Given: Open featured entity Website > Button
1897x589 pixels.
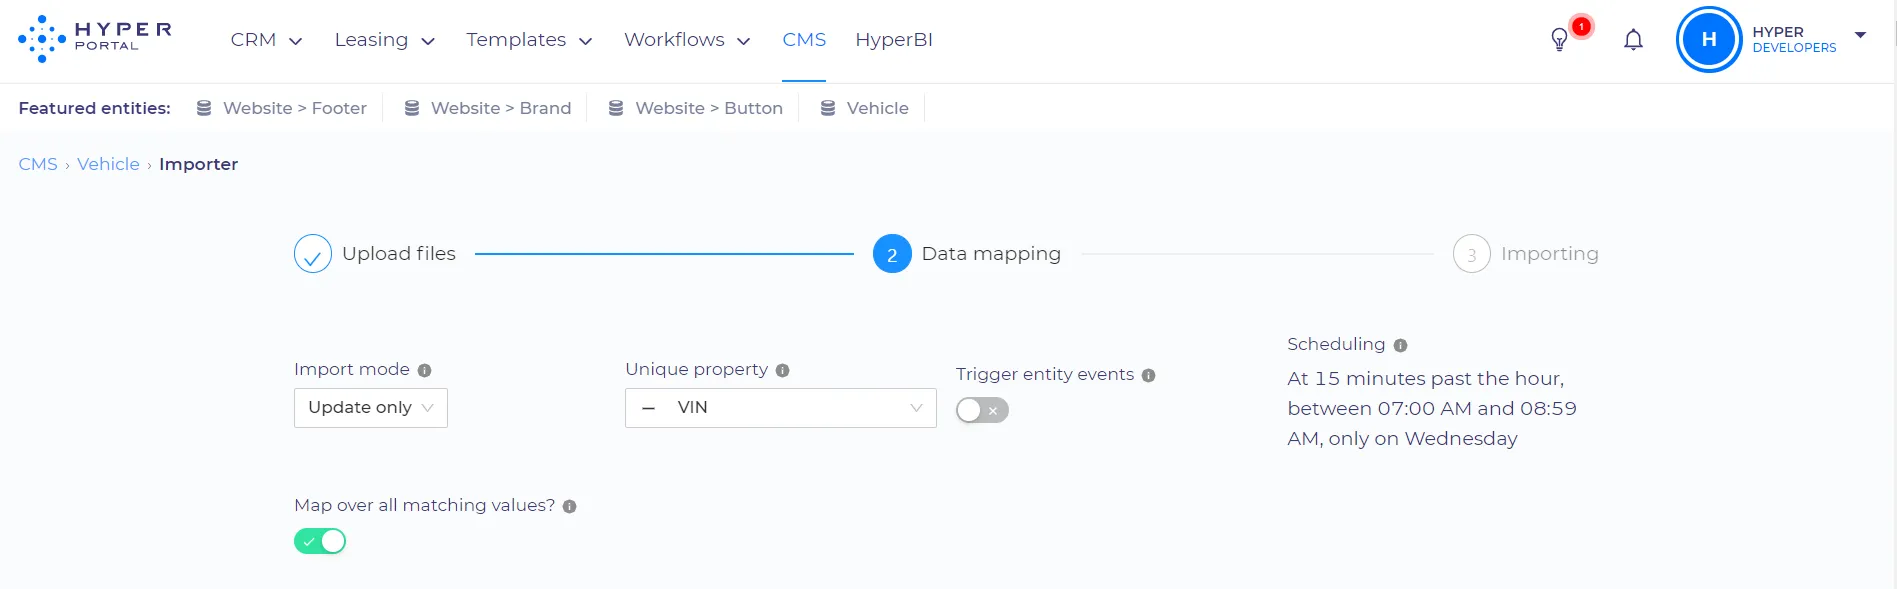Looking at the screenshot, I should click(696, 108).
